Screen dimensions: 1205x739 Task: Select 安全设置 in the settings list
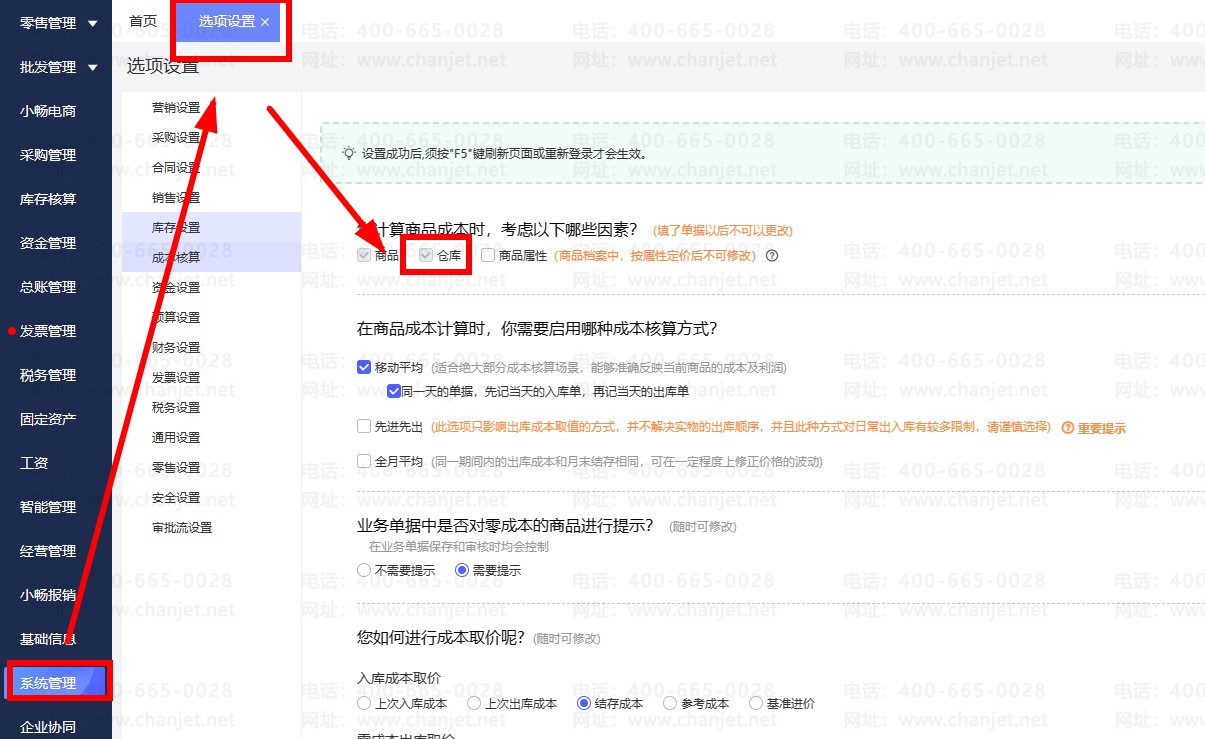coord(176,497)
